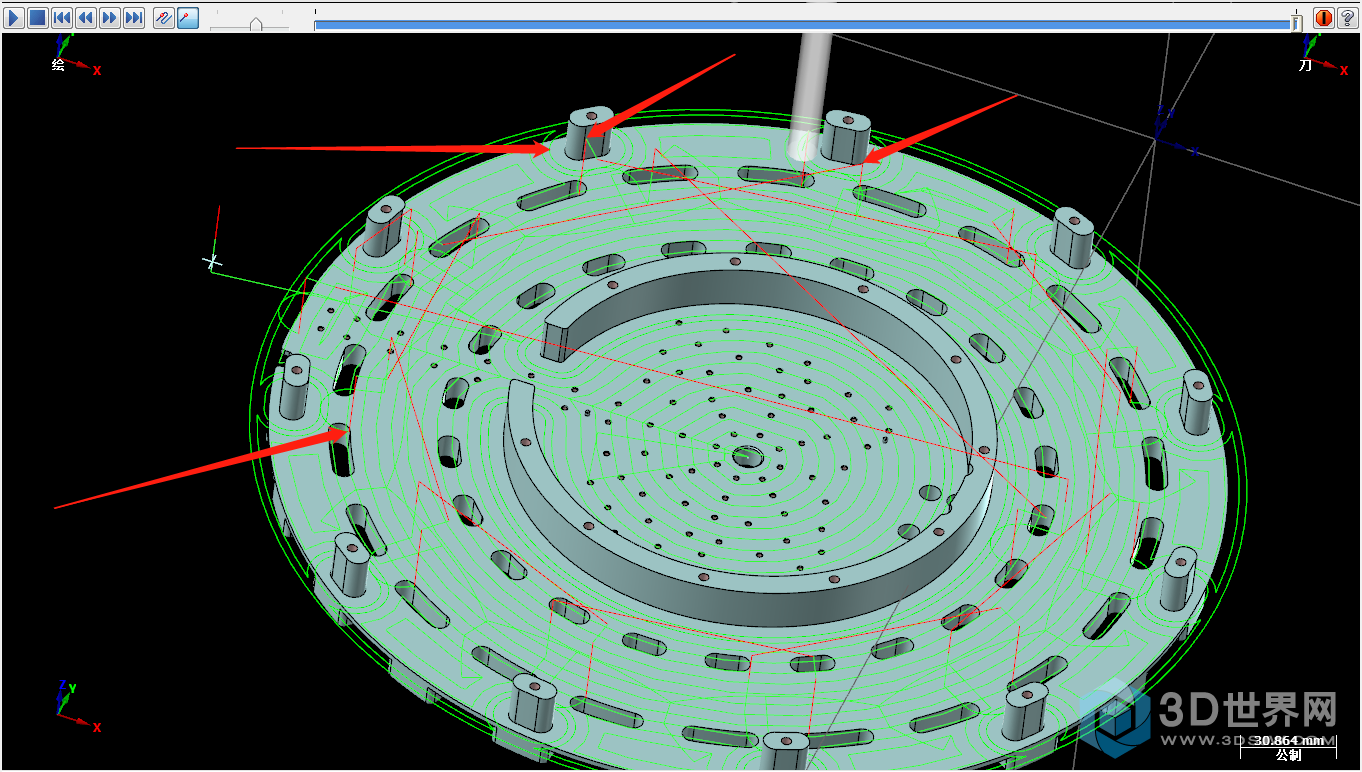The width and height of the screenshot is (1362, 772).
Task: Toggle the toolpath trace display icon
Action: coord(165,17)
